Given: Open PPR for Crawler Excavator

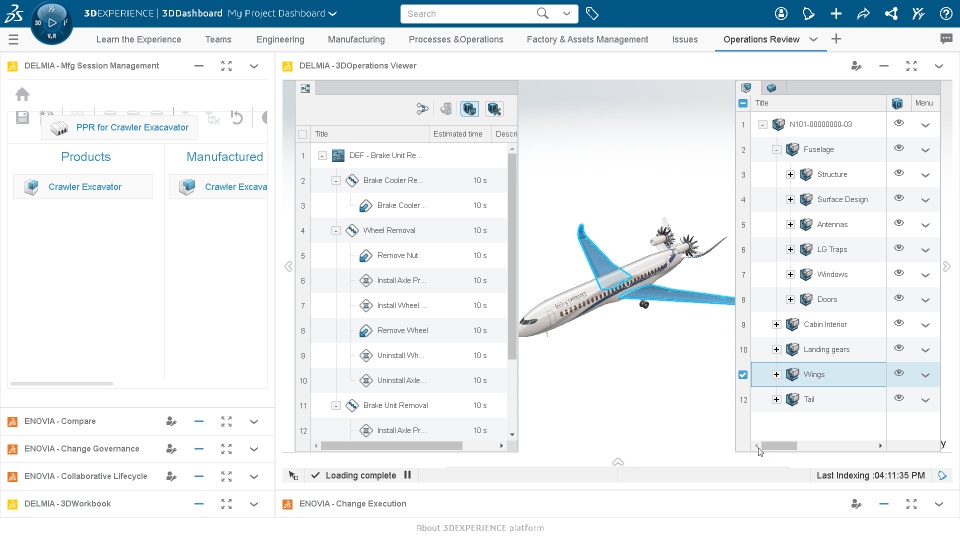Looking at the screenshot, I should click(119, 127).
